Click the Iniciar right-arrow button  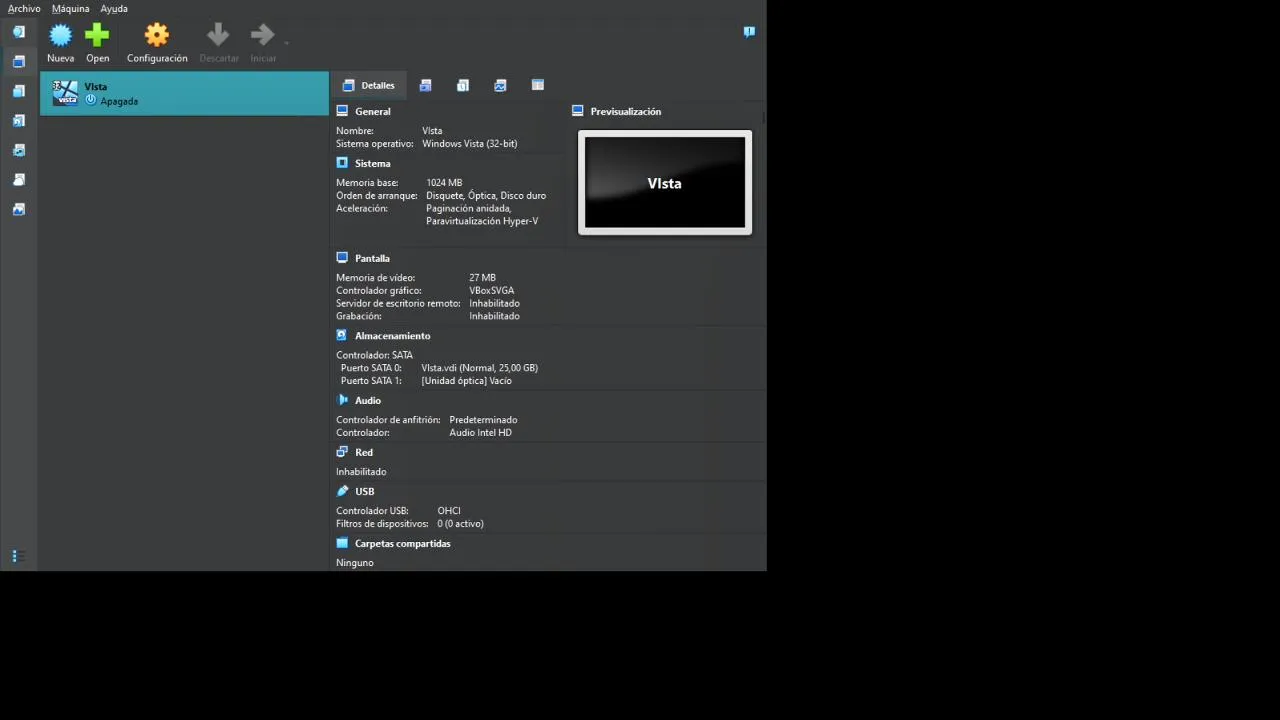(262, 44)
